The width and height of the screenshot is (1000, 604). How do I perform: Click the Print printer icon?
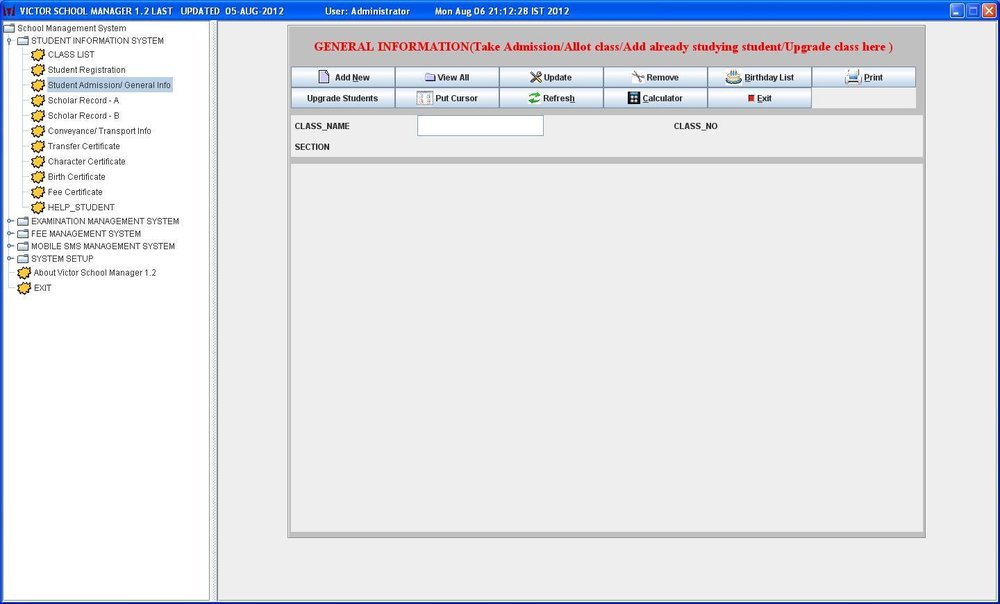point(853,77)
